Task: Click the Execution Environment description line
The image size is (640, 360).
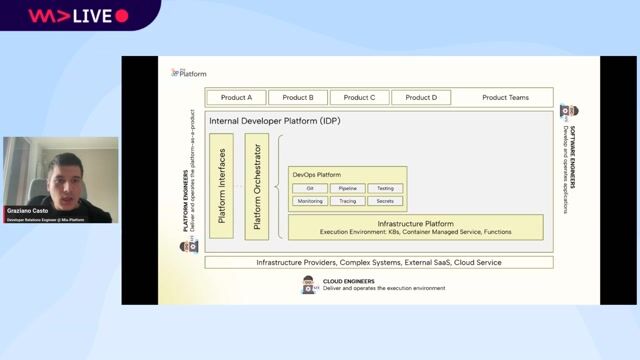Action: (416, 232)
